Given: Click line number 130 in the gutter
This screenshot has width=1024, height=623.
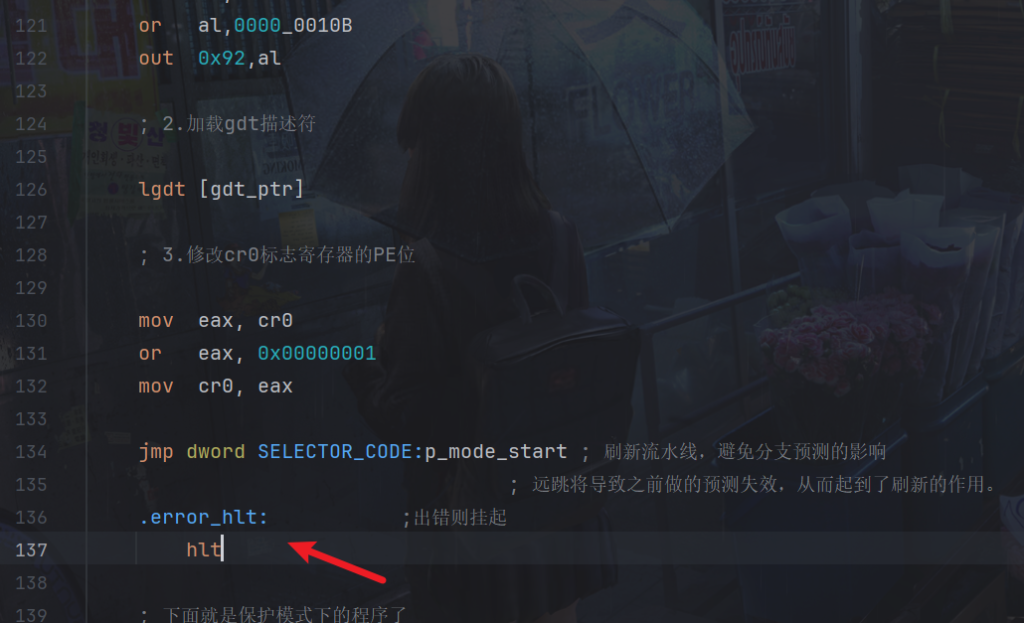Looking at the screenshot, I should point(31,321).
